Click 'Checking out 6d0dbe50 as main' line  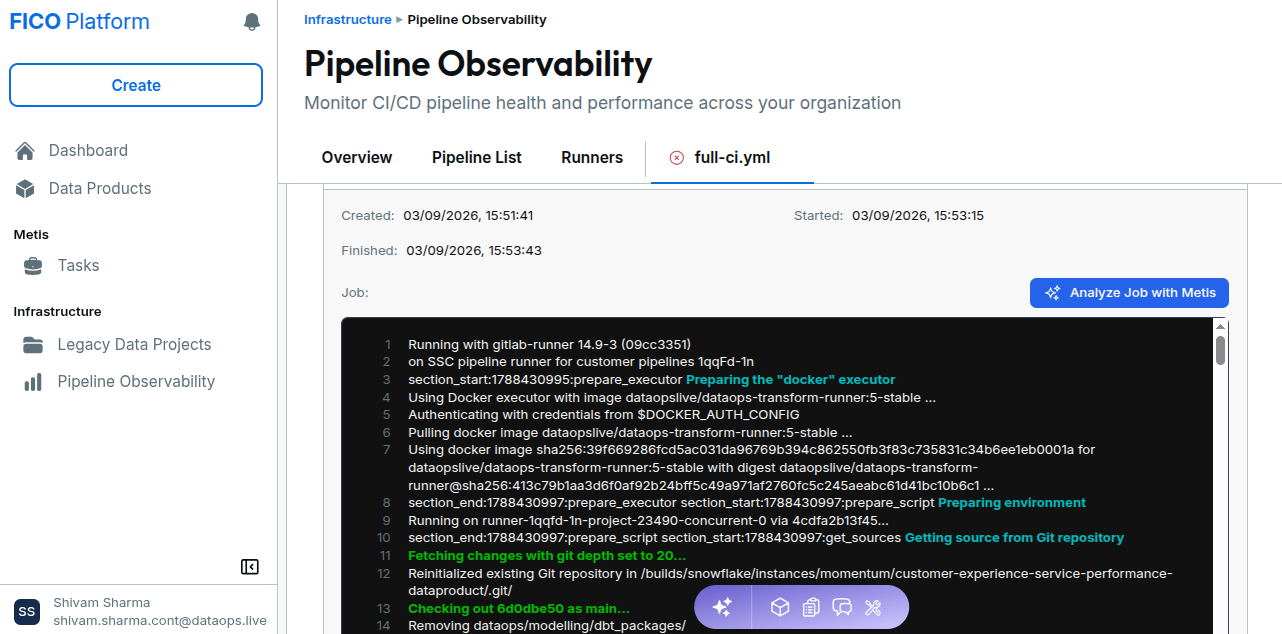pos(519,609)
